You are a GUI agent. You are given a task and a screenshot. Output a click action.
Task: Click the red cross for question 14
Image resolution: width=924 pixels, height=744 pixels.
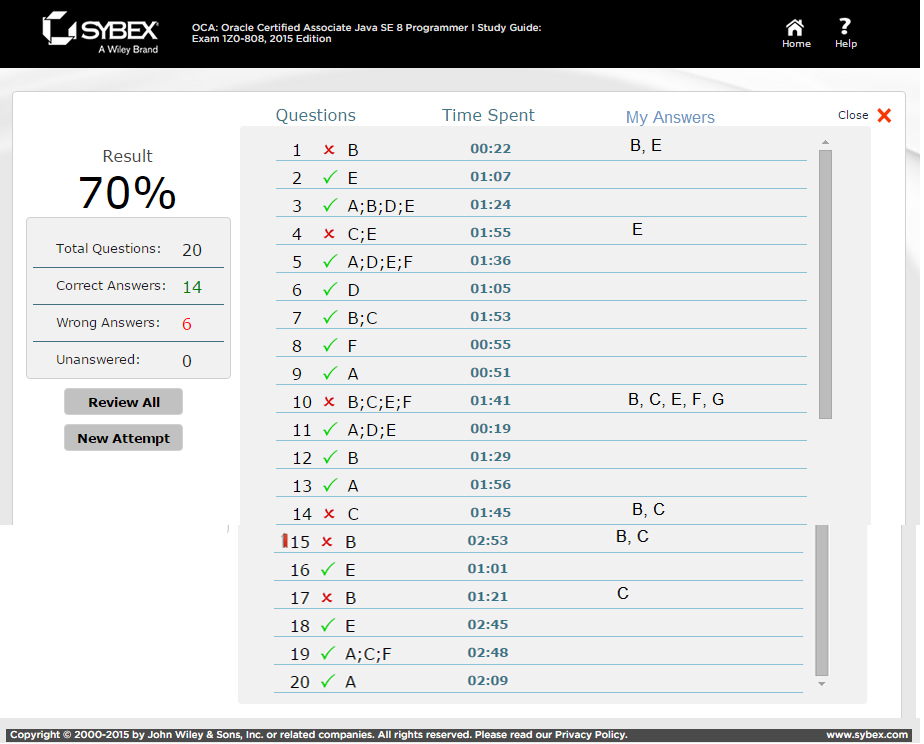(x=329, y=514)
